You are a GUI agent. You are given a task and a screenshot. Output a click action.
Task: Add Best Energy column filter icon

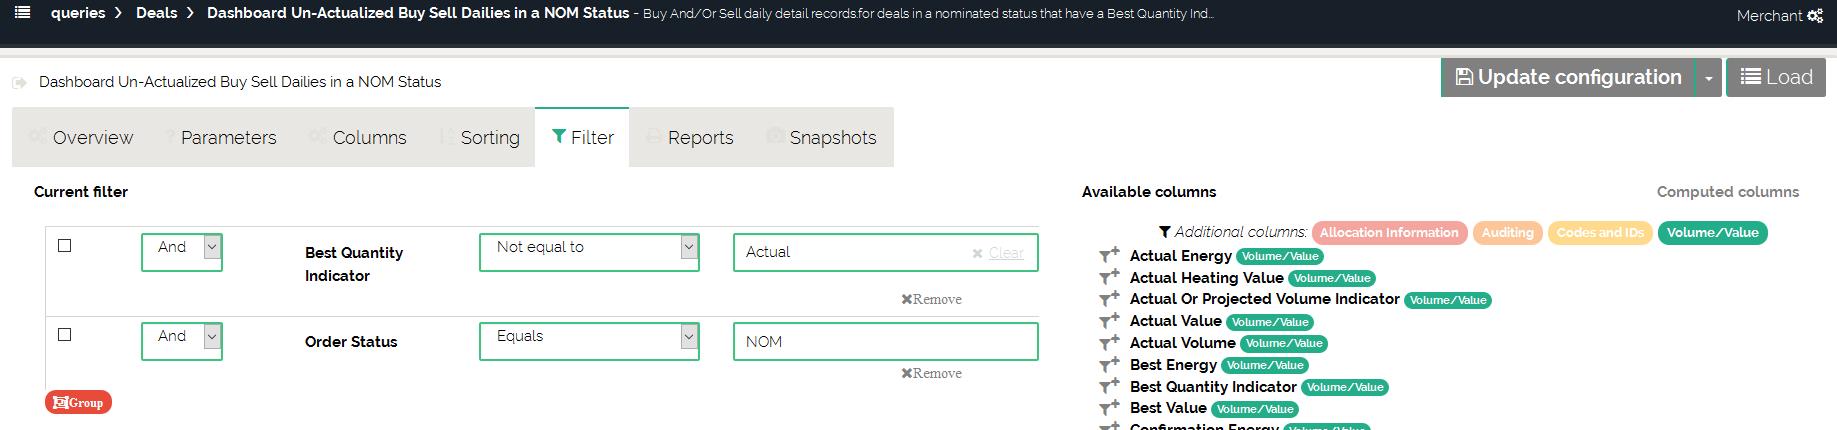(1108, 365)
